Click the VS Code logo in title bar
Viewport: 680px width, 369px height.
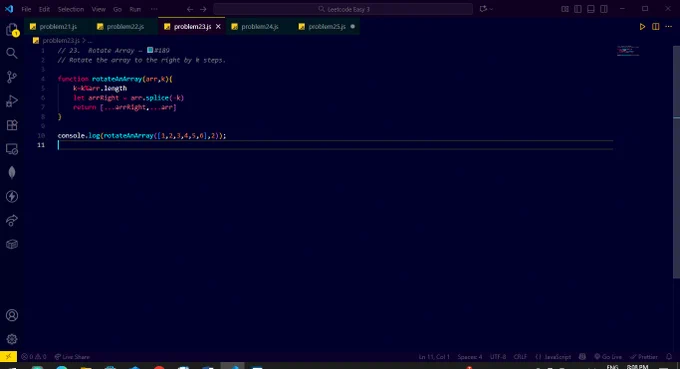tap(9, 9)
